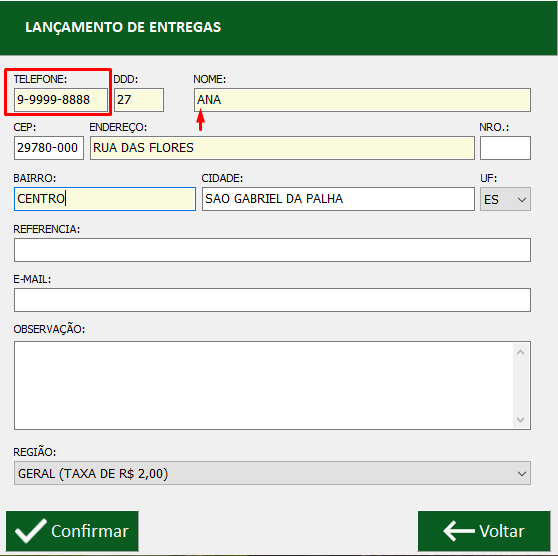Click the CEP field with 29780-000
This screenshot has height=556, width=558.
(49, 148)
